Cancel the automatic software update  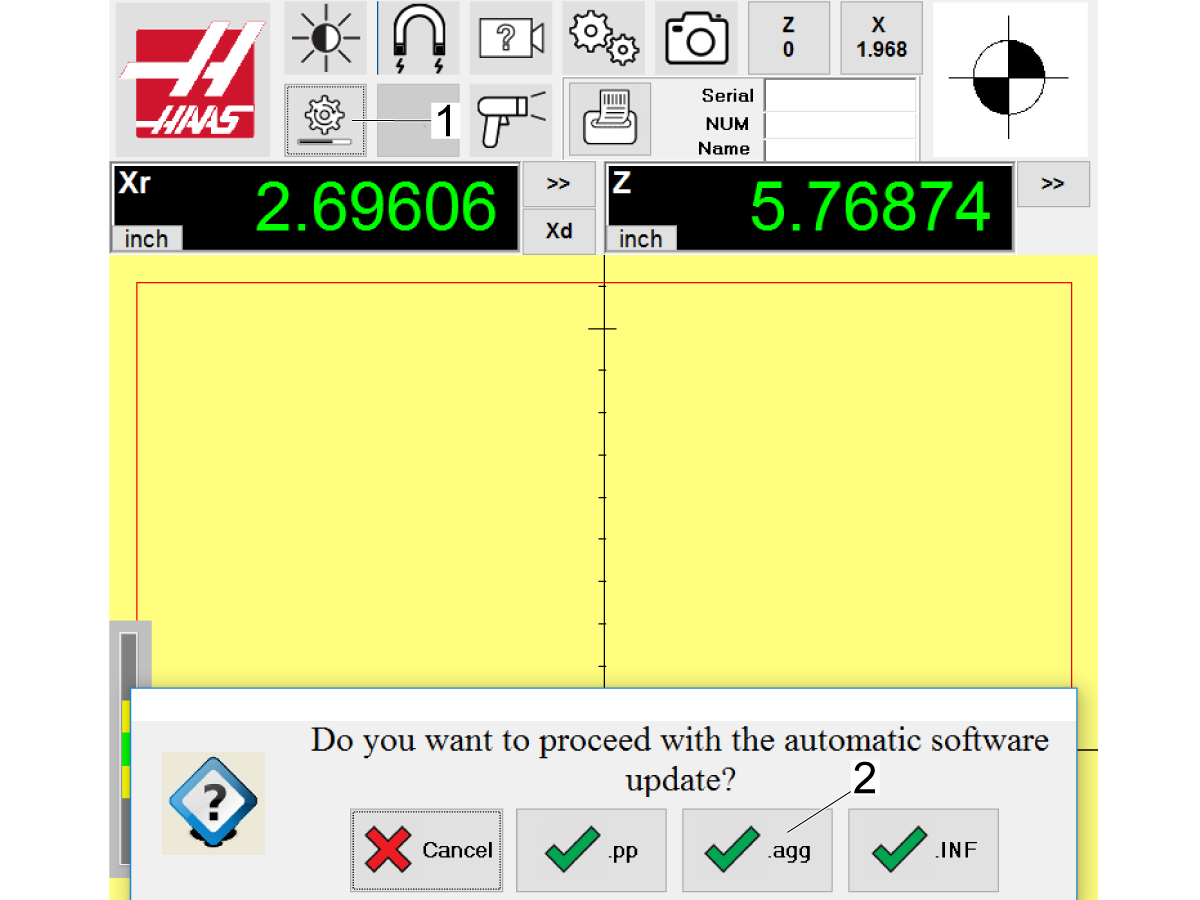[x=426, y=850]
